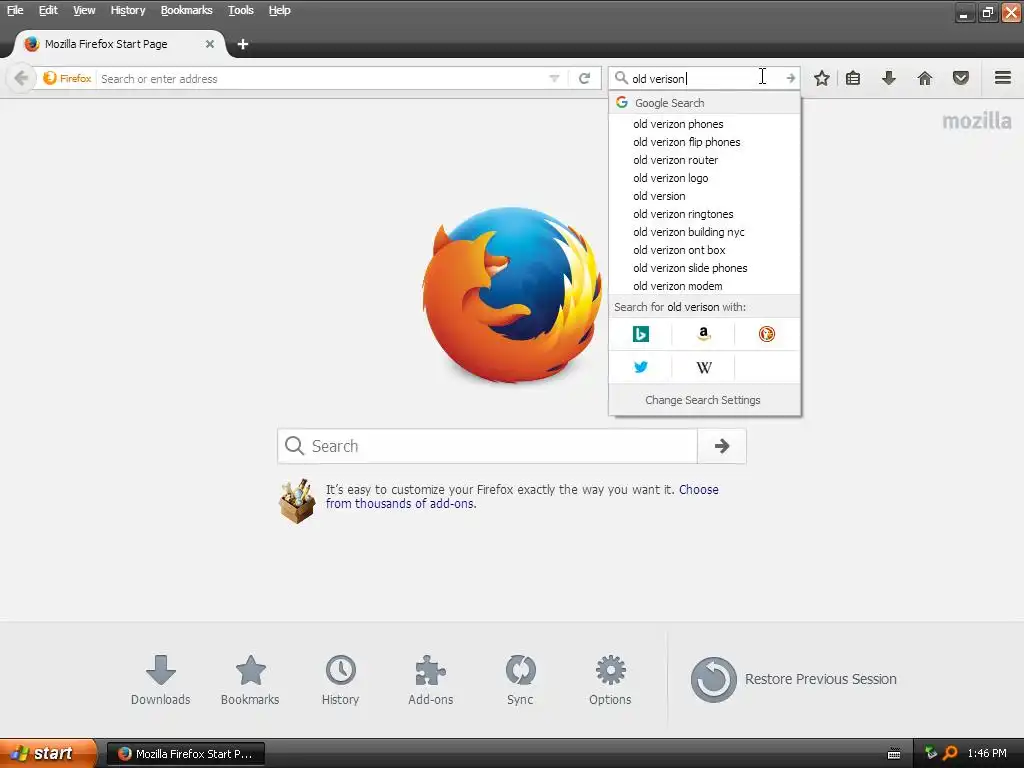Click Change Search Settings
The width and height of the screenshot is (1024, 768).
click(x=703, y=400)
